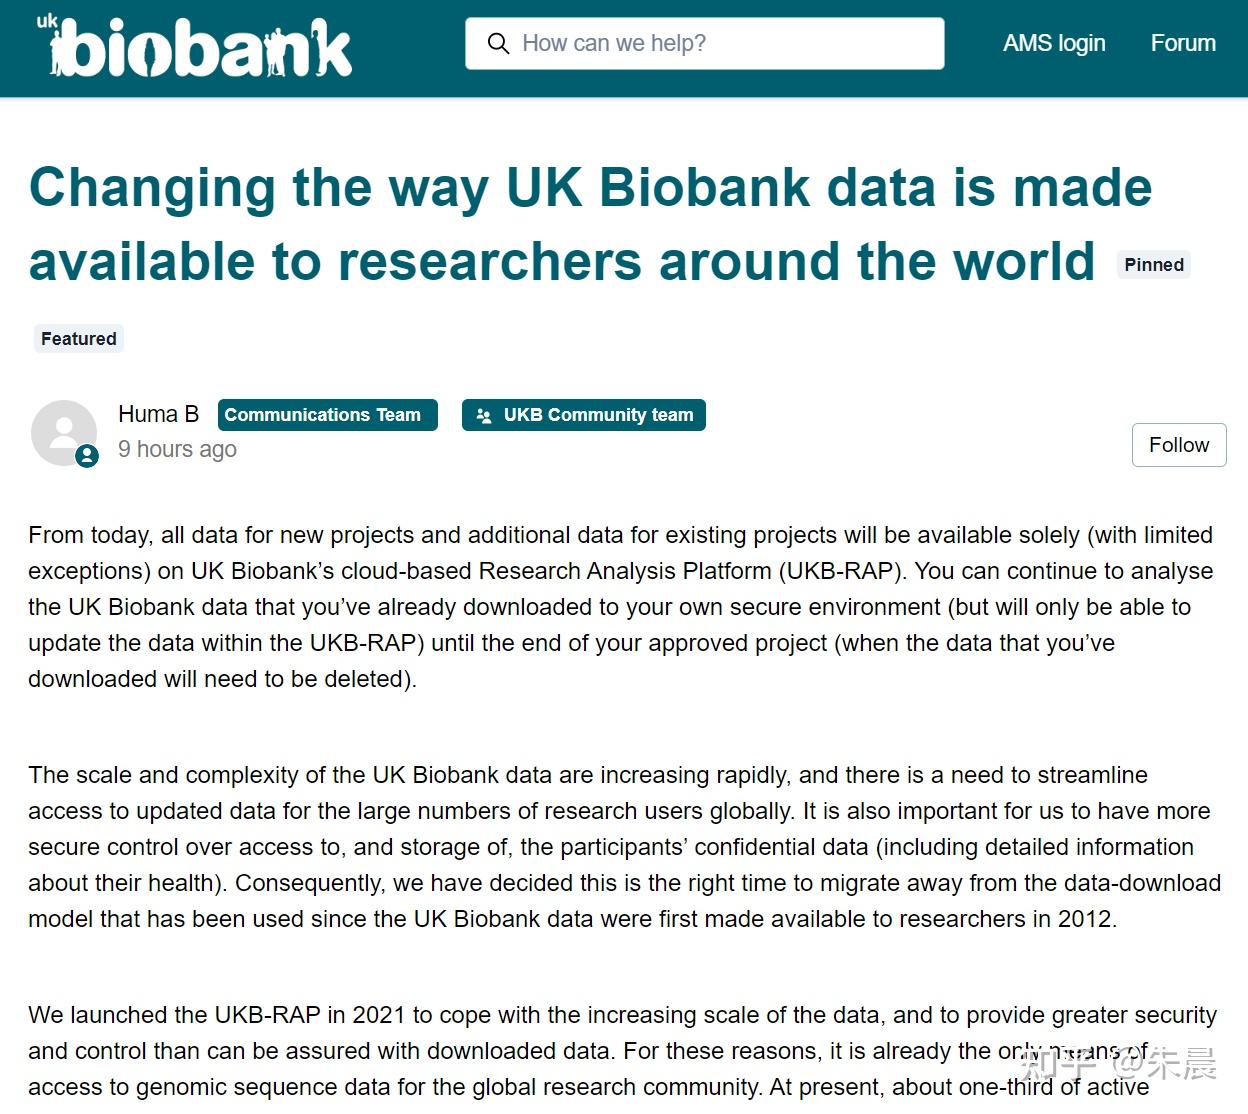Open Huma B's profile picture
Image resolution: width=1248 pixels, height=1114 pixels.
coord(64,433)
